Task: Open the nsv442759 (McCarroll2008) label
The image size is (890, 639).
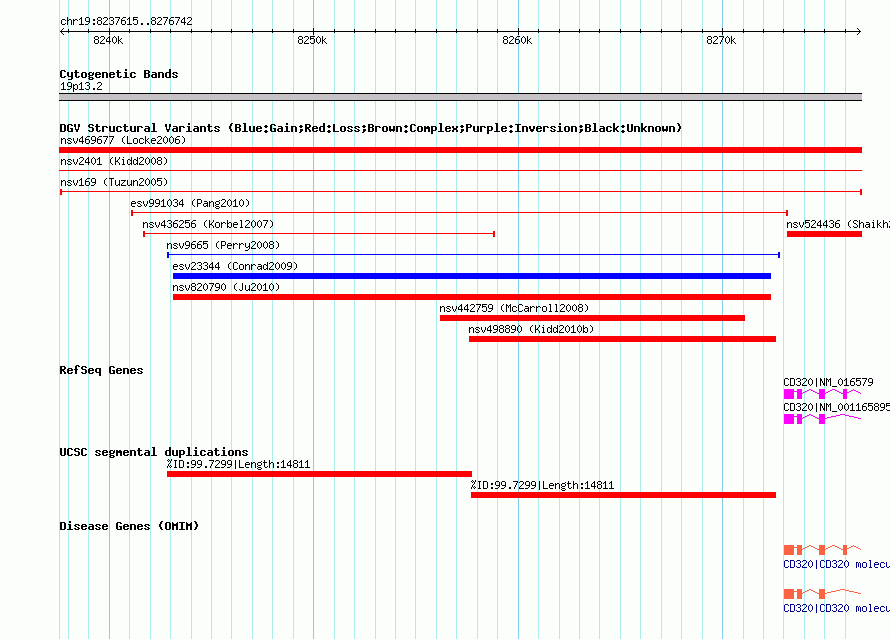Action: (514, 308)
